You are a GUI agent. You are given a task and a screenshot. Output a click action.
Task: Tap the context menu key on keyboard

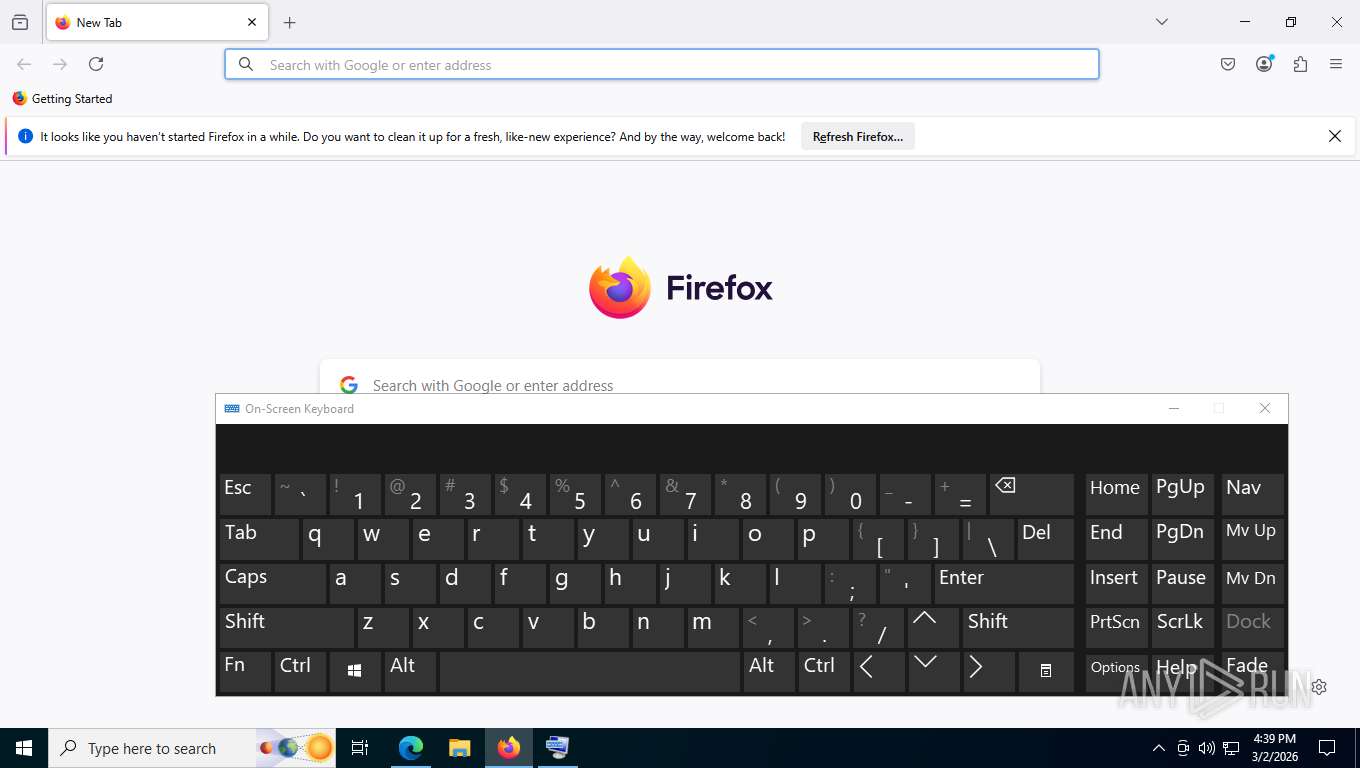click(x=1046, y=672)
